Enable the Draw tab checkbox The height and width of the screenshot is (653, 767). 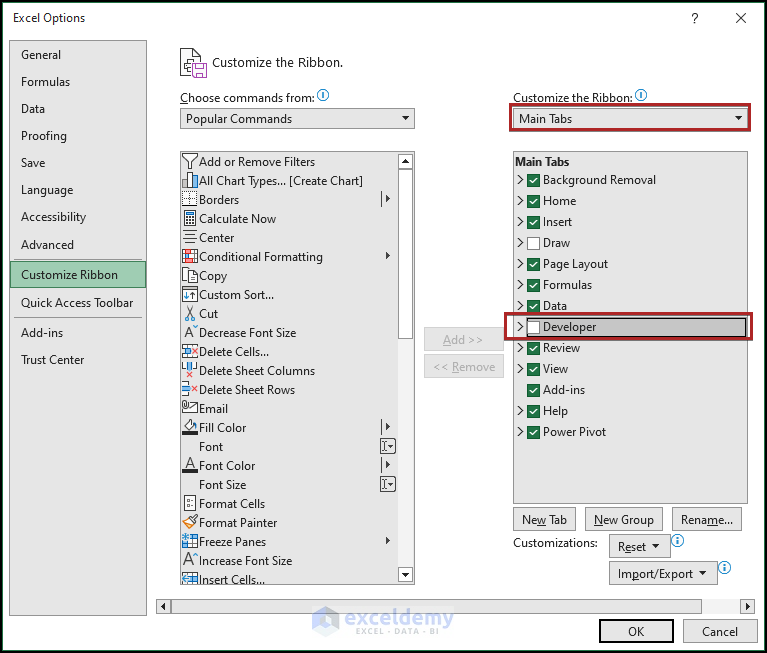click(x=533, y=243)
